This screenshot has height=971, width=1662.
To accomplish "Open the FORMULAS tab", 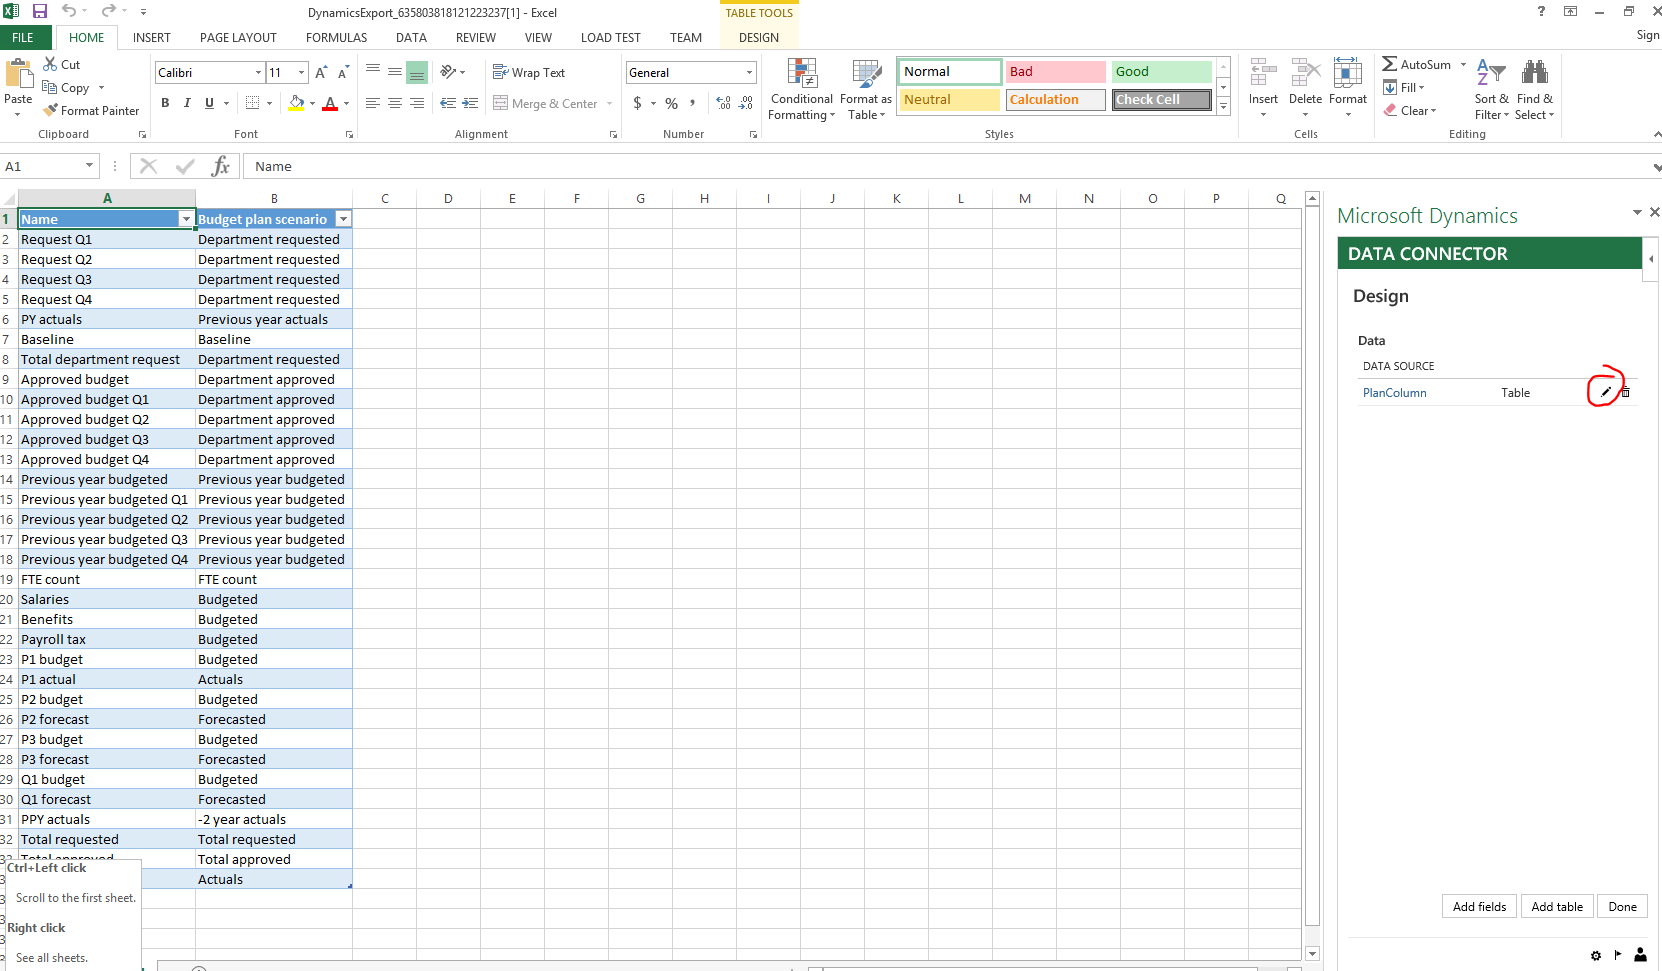I will pyautogui.click(x=337, y=37).
